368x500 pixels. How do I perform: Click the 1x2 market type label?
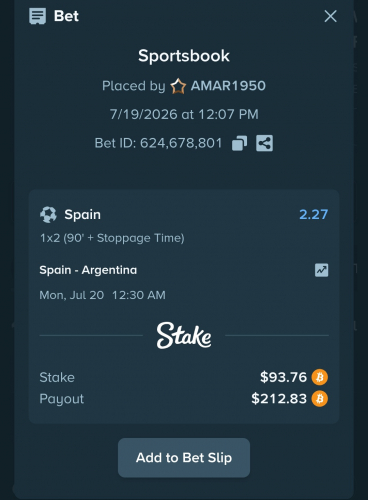pyautogui.click(x=112, y=238)
